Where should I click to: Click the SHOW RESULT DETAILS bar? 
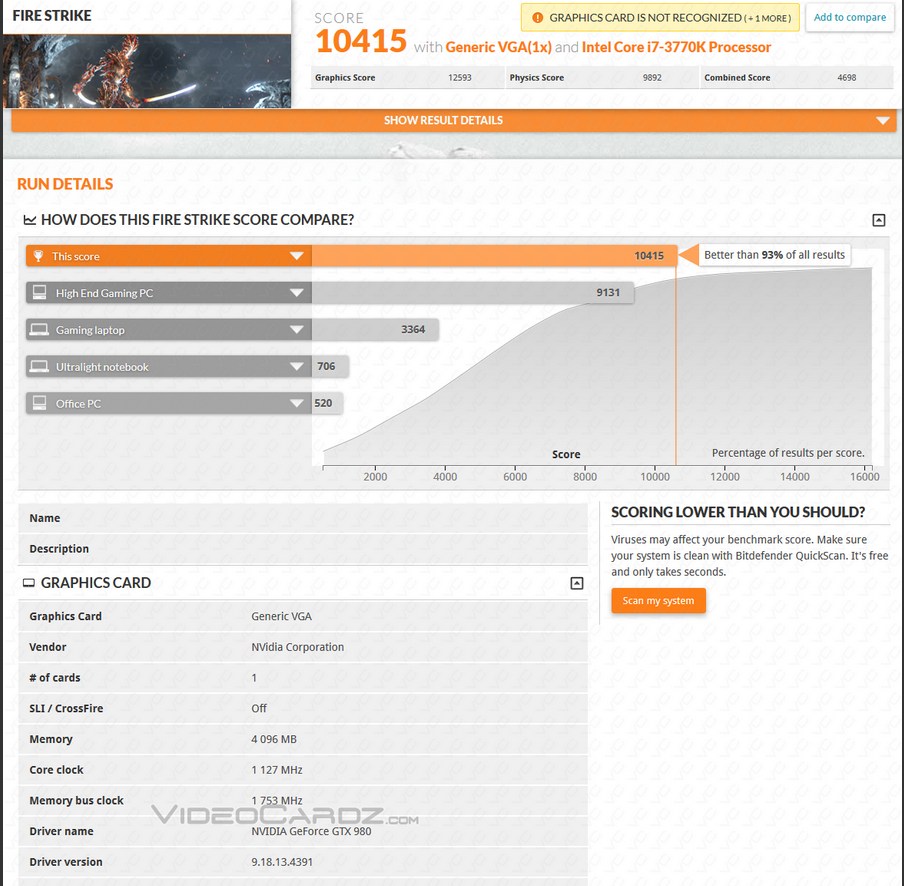(x=454, y=120)
